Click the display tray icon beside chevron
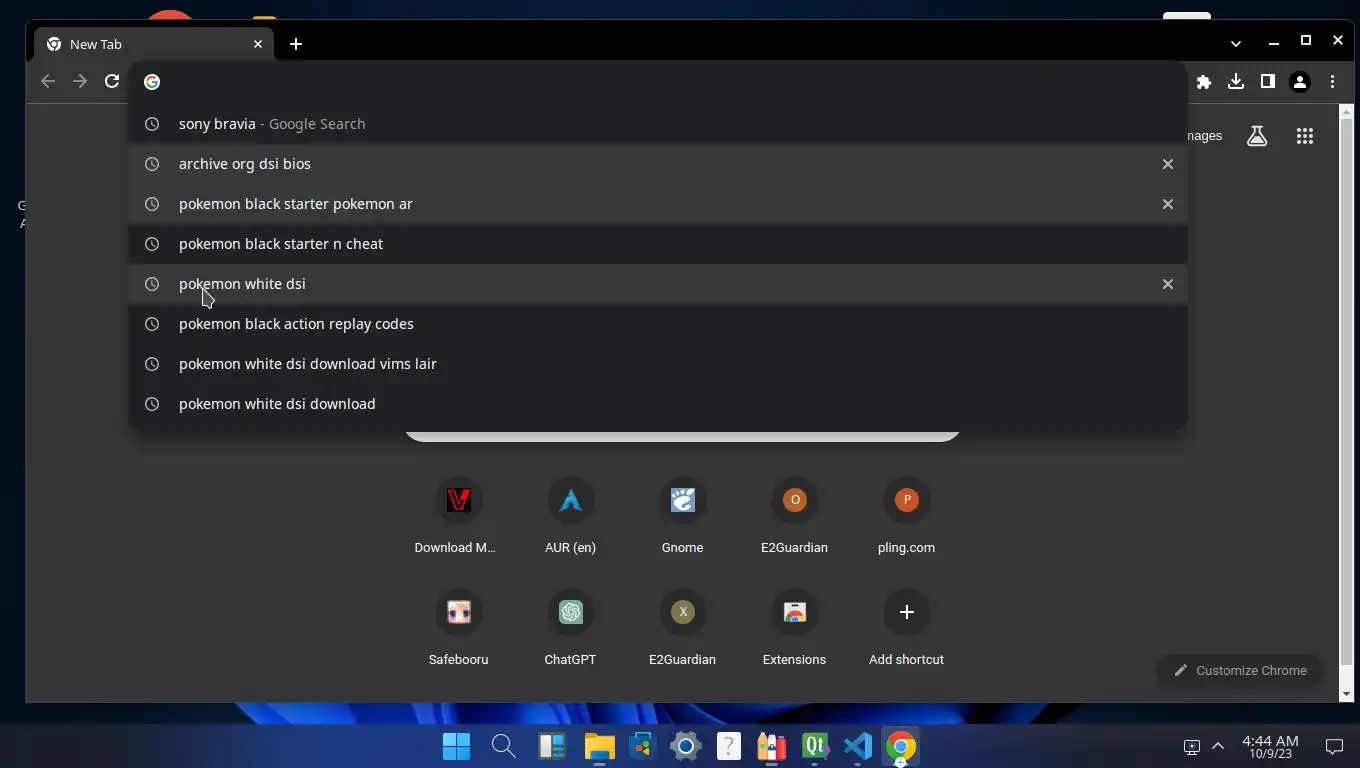The width and height of the screenshot is (1360, 768). (1192, 746)
